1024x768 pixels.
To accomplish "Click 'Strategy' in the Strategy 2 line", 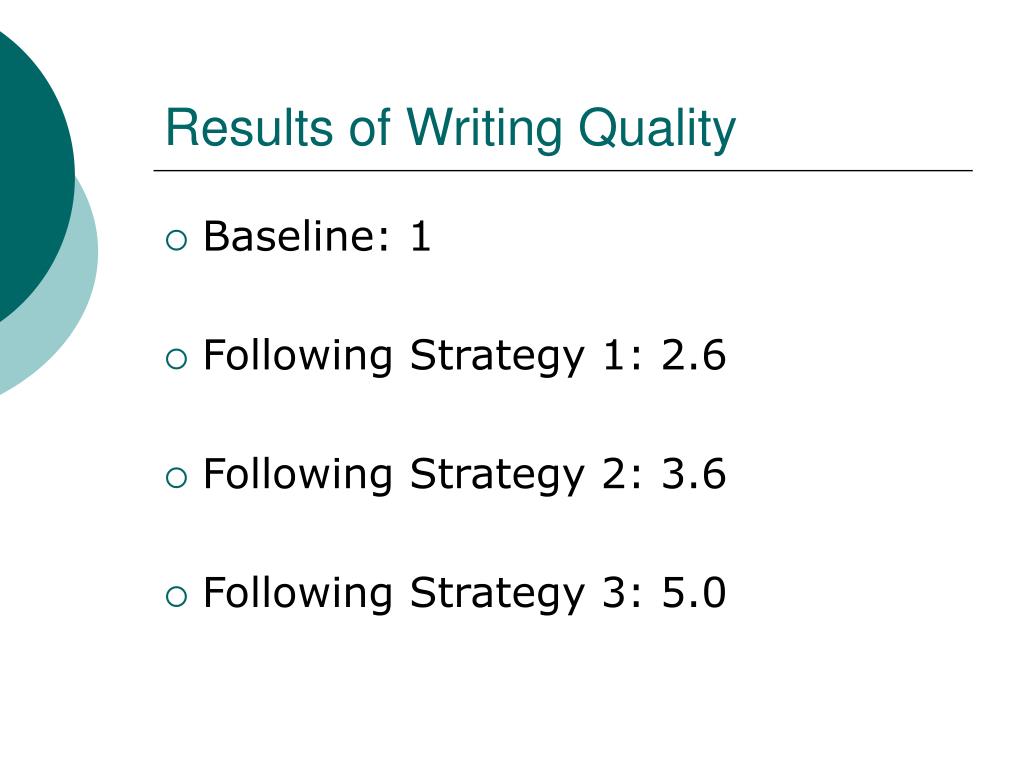I will click(497, 477).
